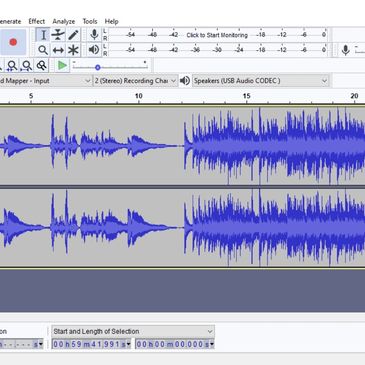Open the 2 (Stereo) Recording Channels dropdown
The height and width of the screenshot is (365, 365).
(x=135, y=81)
